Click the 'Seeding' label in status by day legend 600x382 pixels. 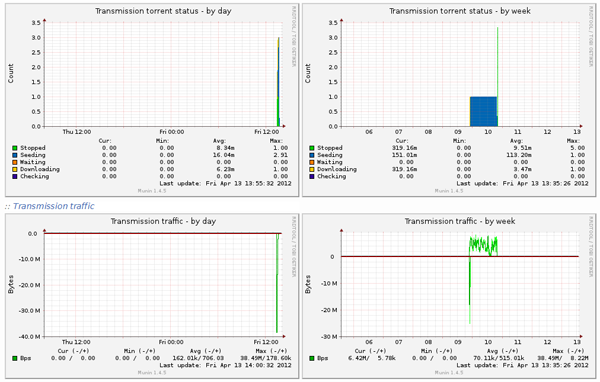coord(33,155)
